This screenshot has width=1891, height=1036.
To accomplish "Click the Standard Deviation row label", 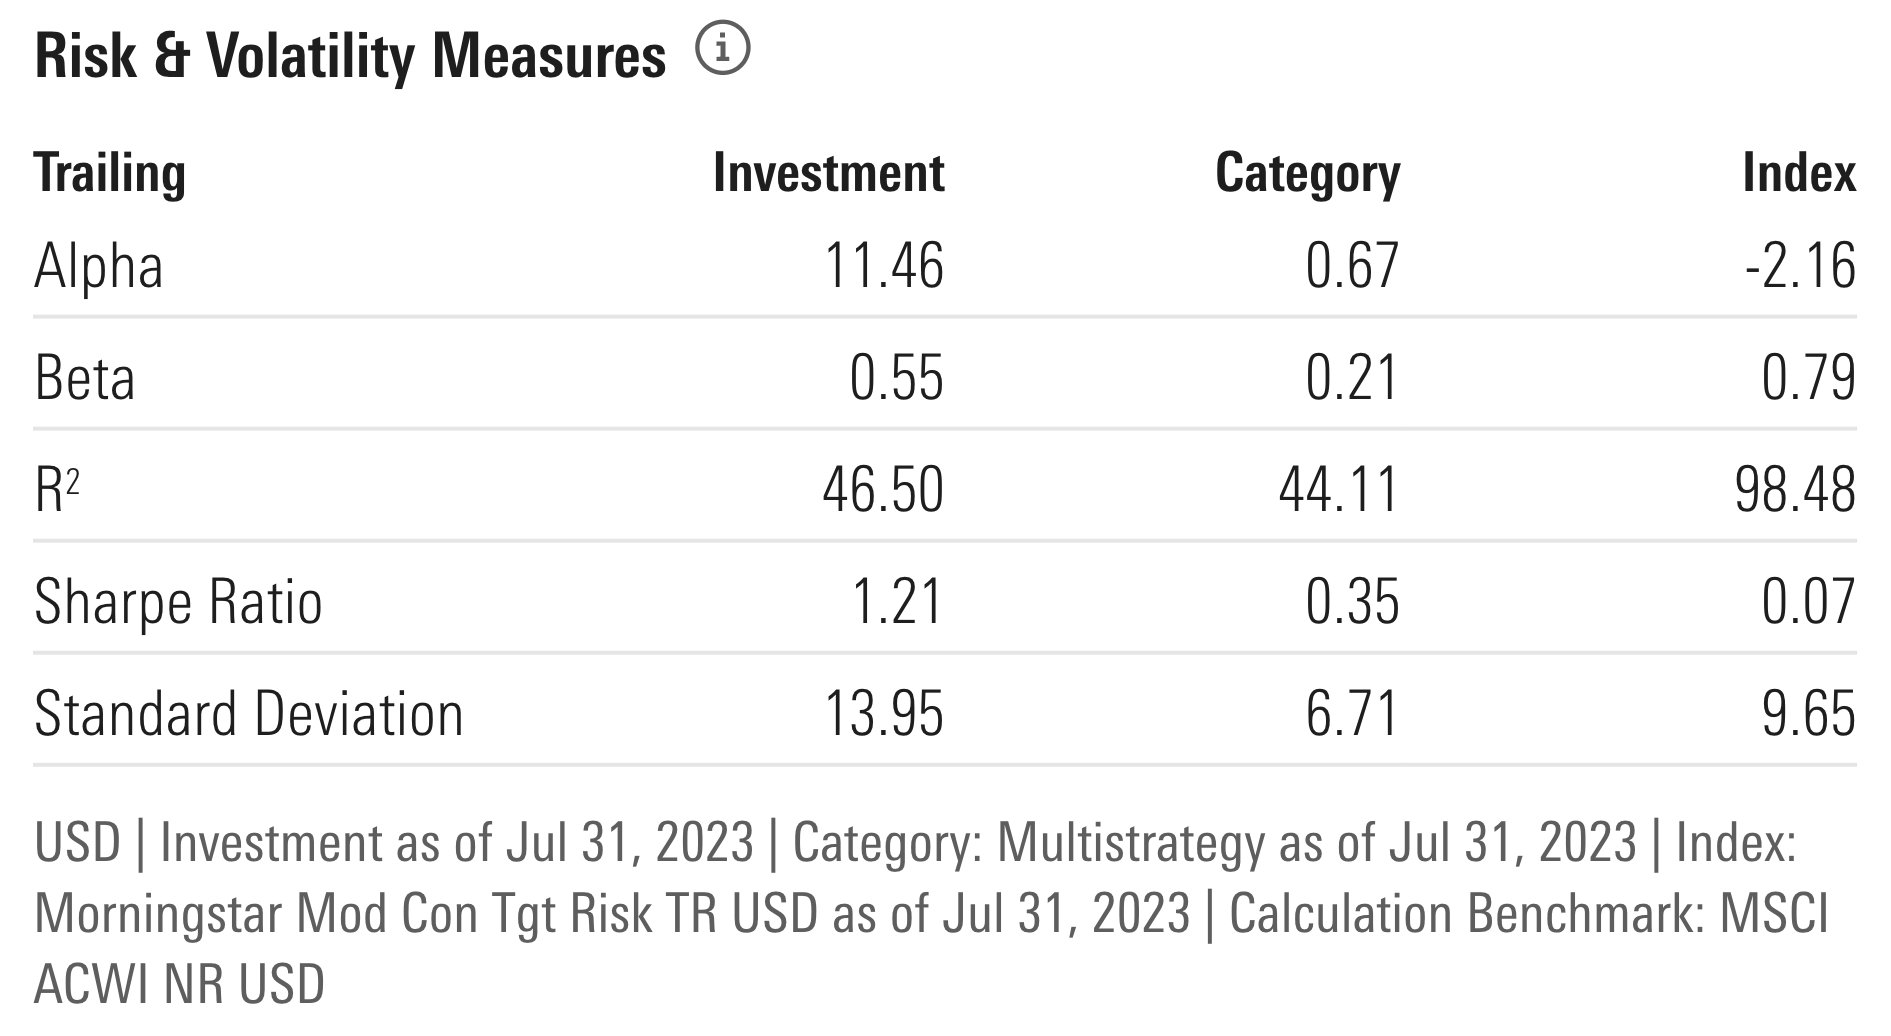I will click(x=249, y=714).
